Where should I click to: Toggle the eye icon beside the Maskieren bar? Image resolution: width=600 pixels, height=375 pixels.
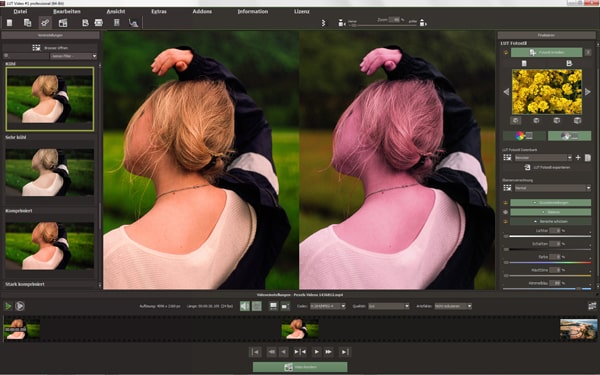506,212
